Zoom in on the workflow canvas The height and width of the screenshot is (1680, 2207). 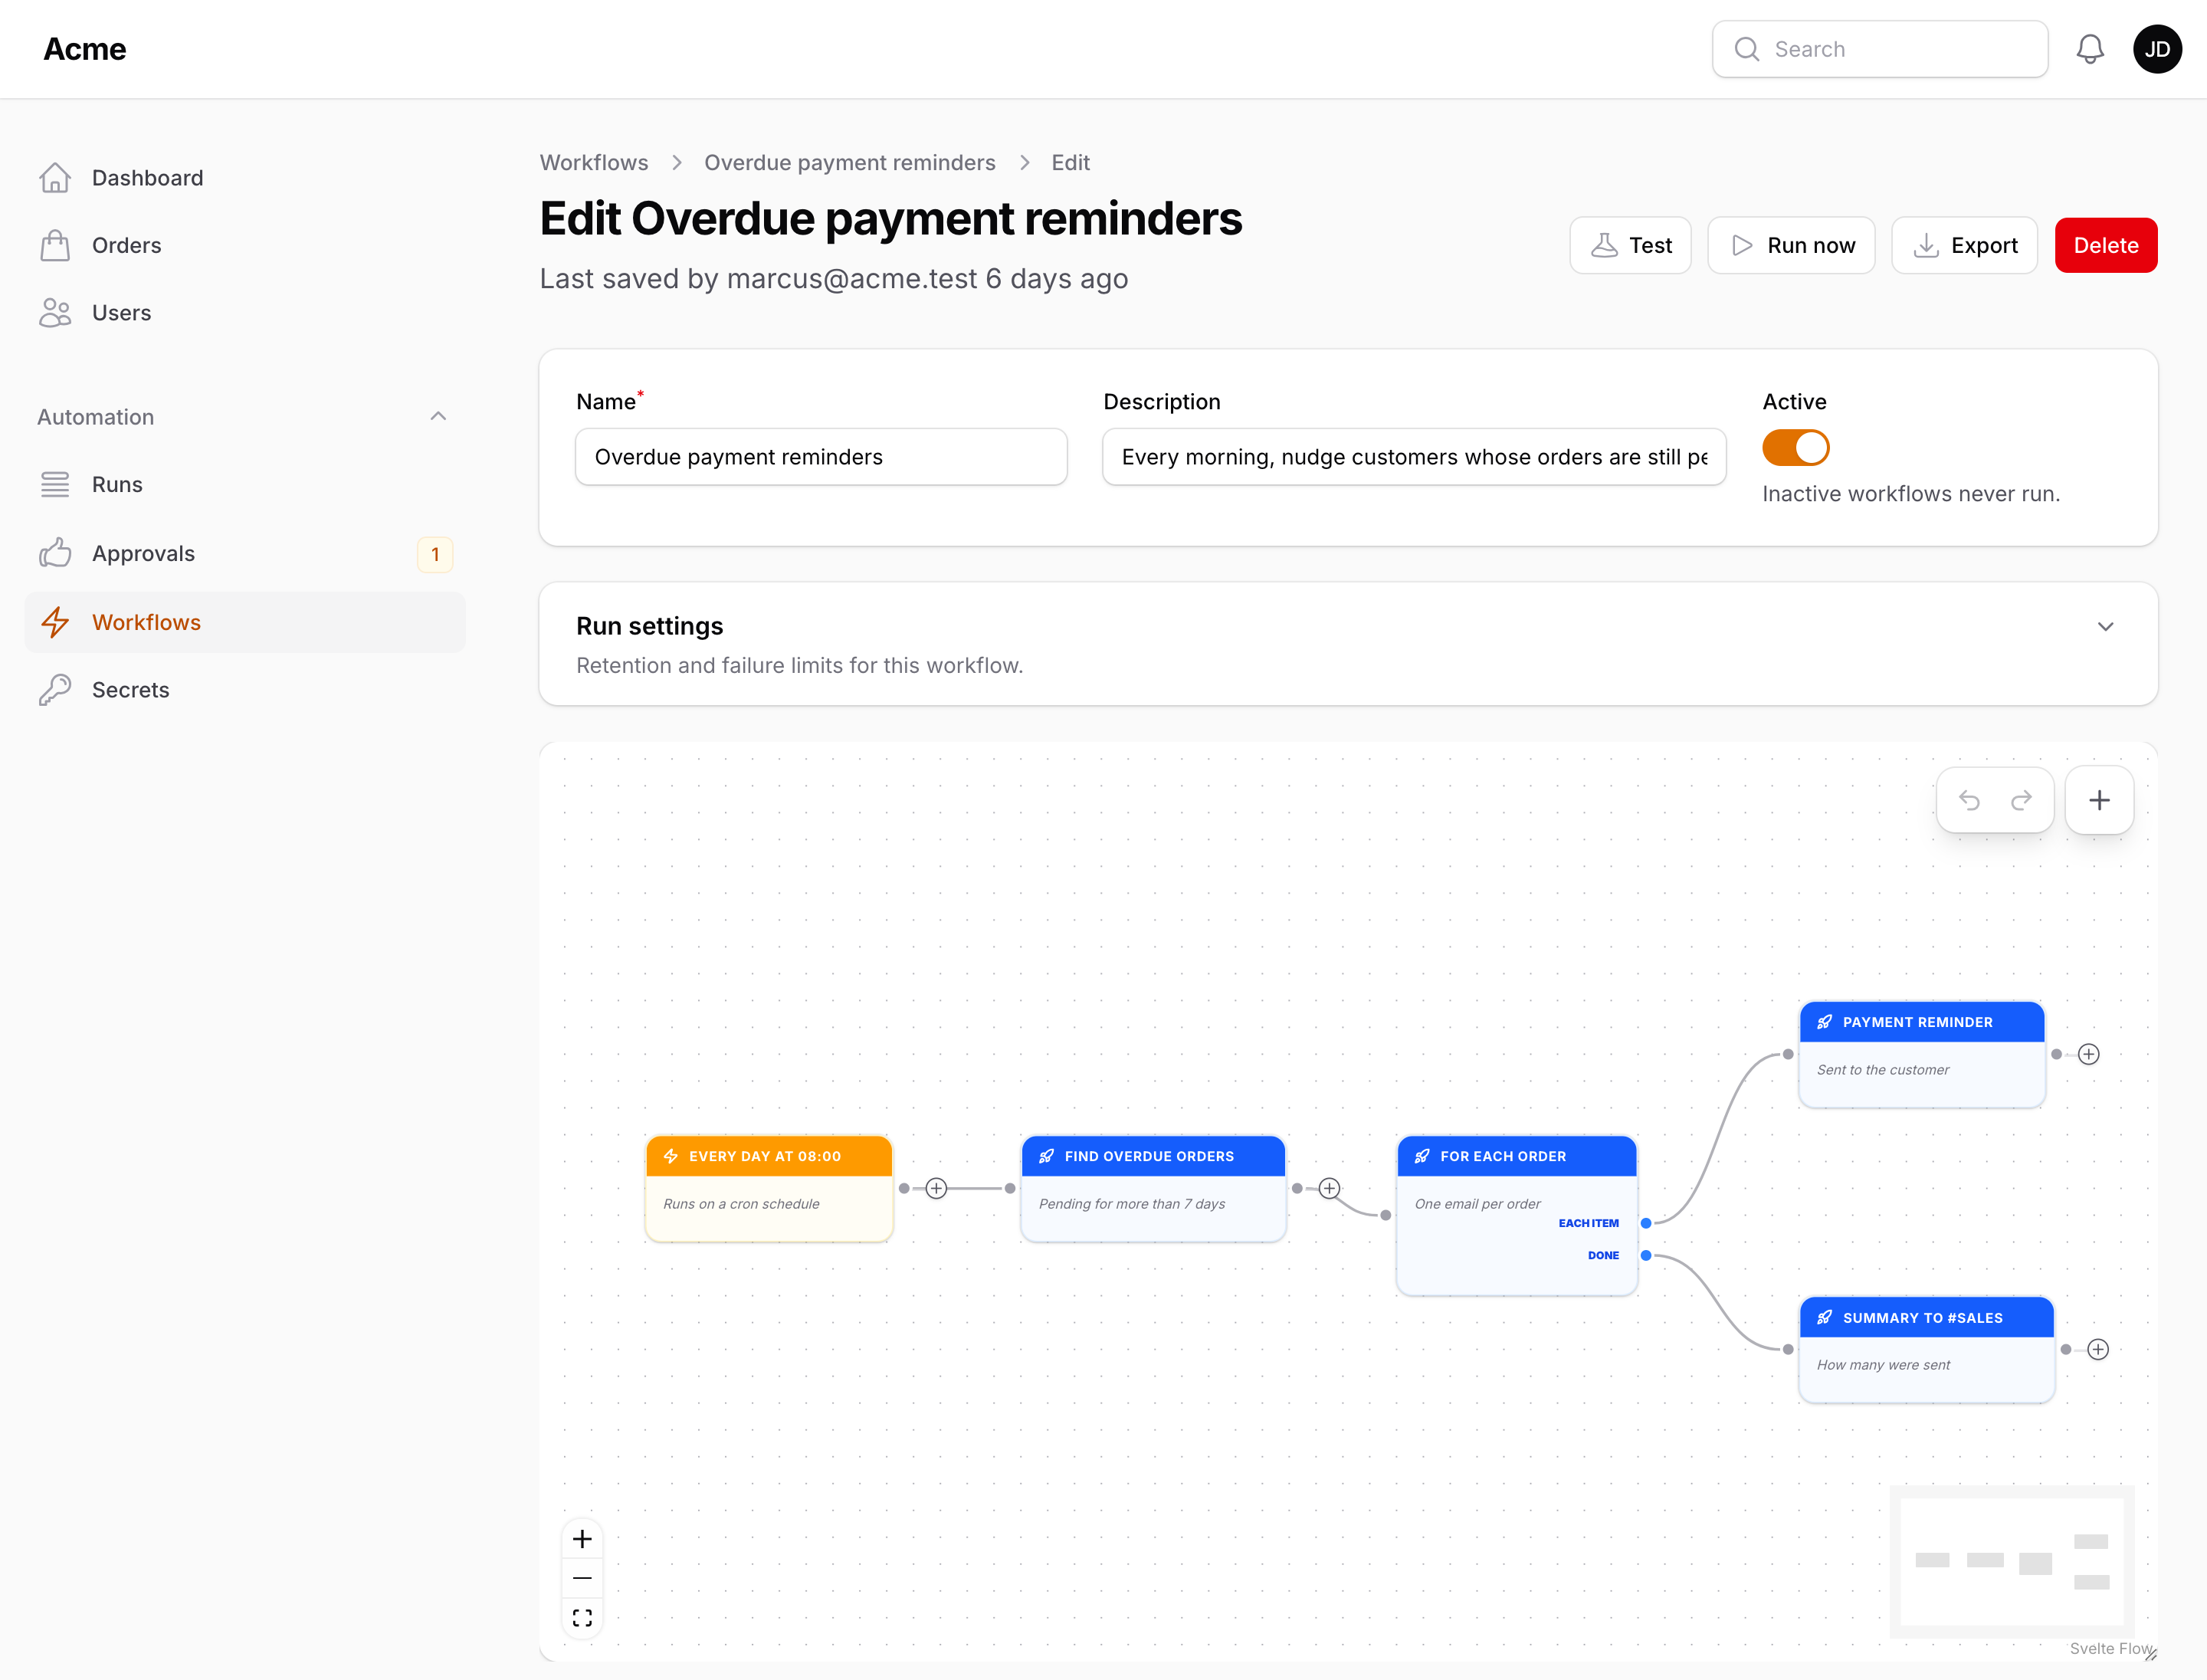tap(582, 1539)
